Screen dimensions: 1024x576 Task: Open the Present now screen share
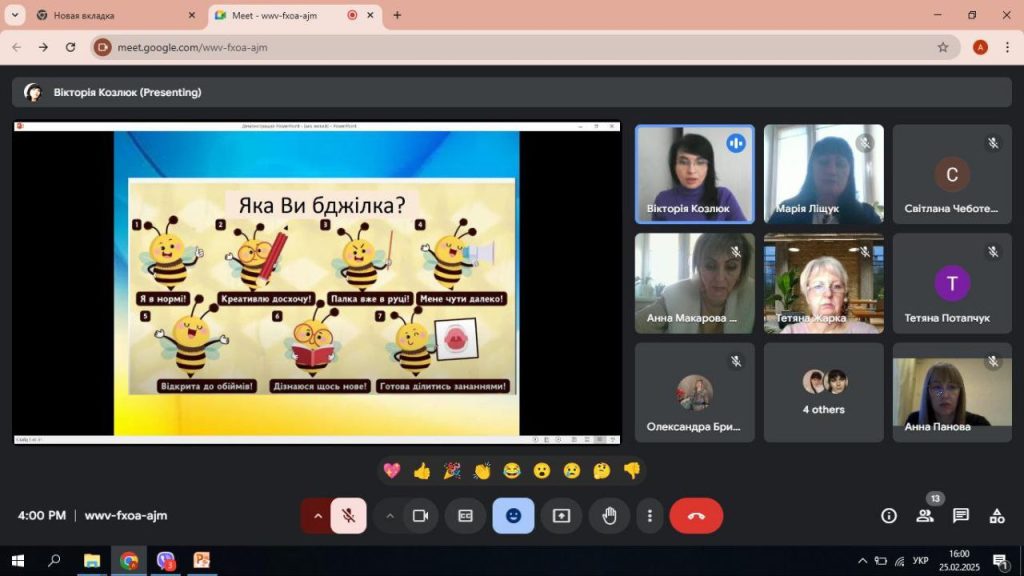click(x=561, y=516)
